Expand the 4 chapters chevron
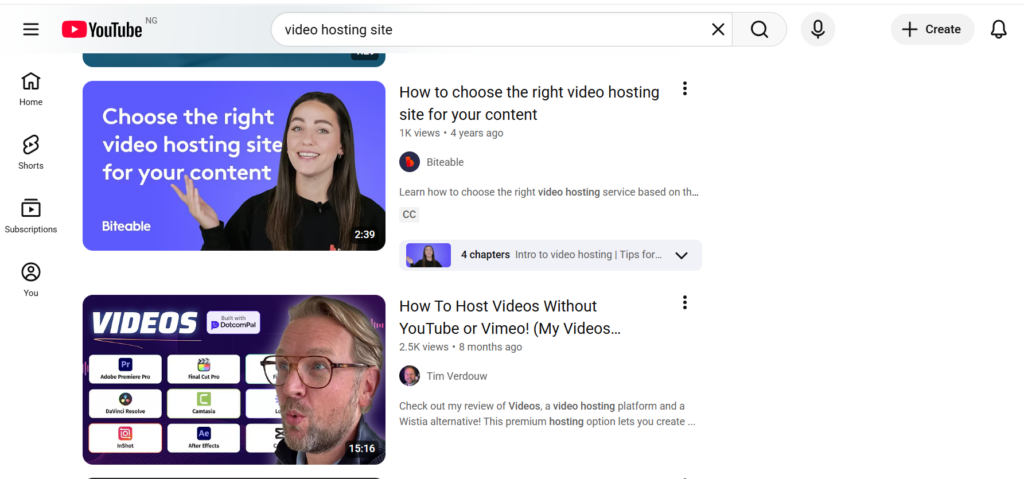 pos(681,255)
